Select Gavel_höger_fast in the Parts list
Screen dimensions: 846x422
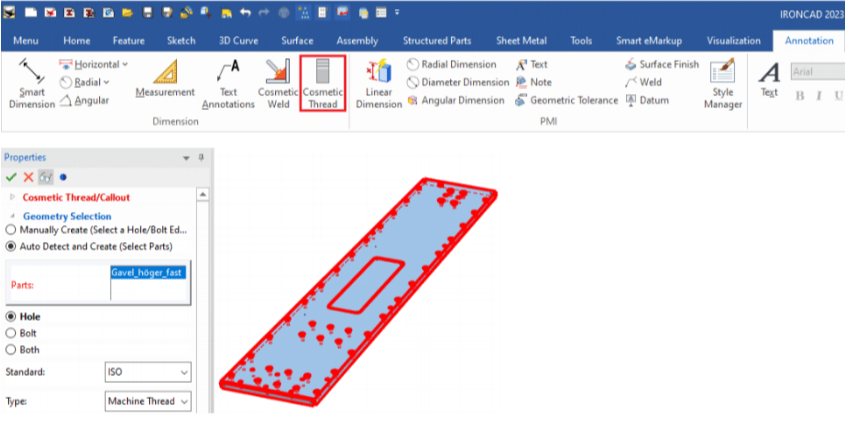click(148, 273)
